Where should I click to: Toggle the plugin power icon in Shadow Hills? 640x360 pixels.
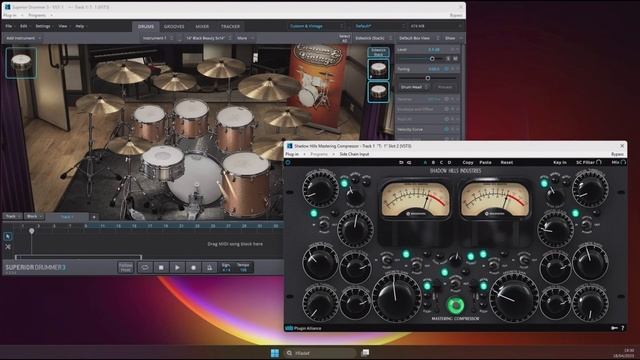pos(288,162)
